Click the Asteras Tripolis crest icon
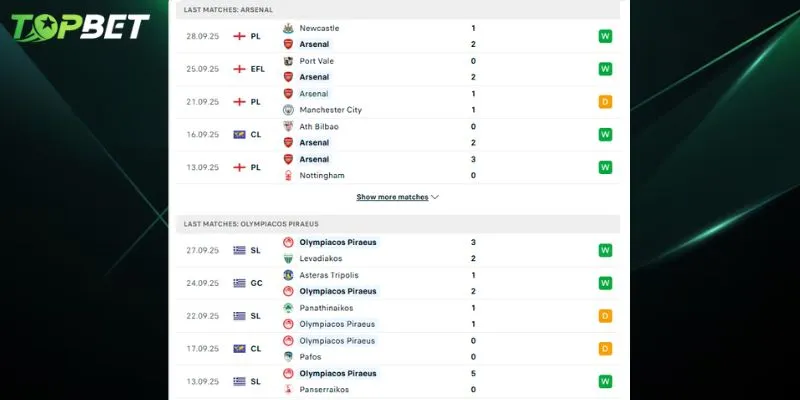Image resolution: width=800 pixels, height=400 pixels. [x=288, y=275]
